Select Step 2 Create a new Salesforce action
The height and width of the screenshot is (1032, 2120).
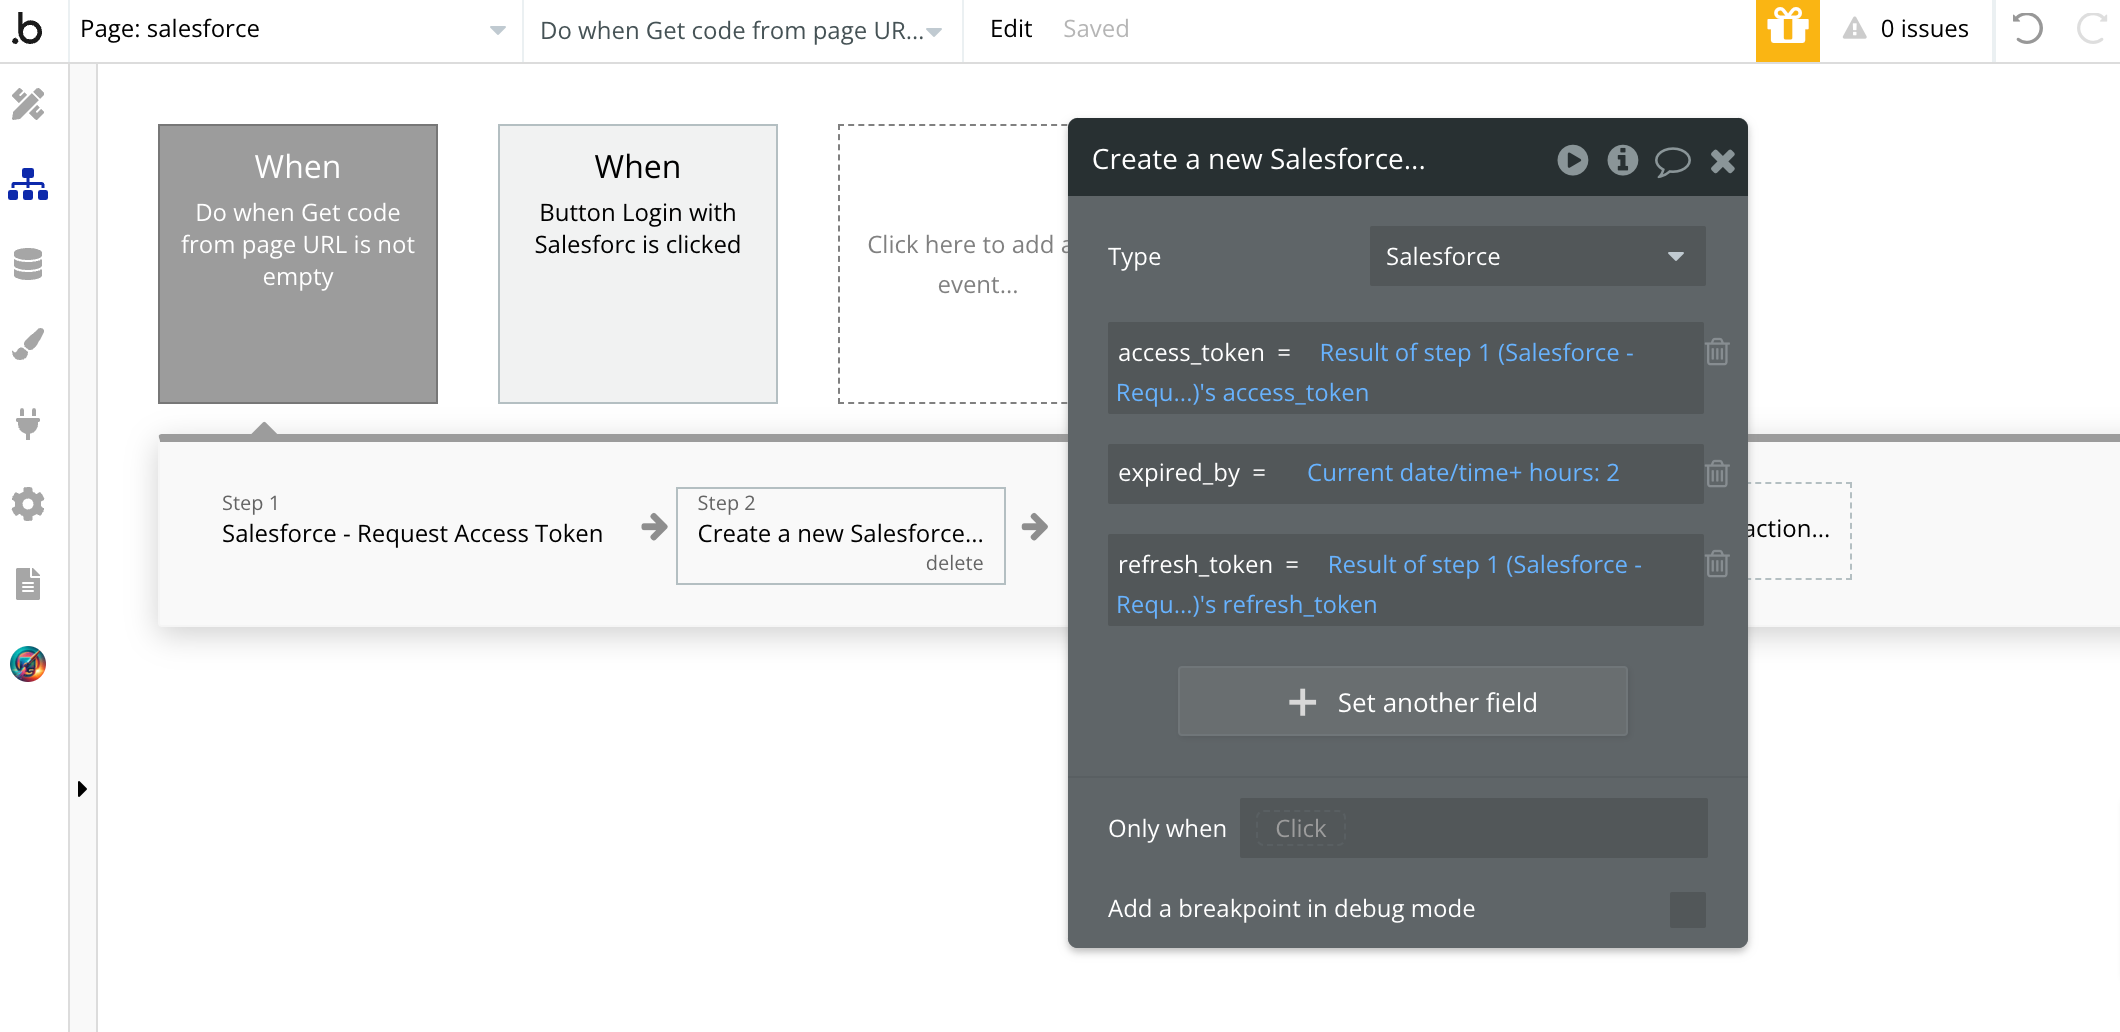[x=841, y=535]
